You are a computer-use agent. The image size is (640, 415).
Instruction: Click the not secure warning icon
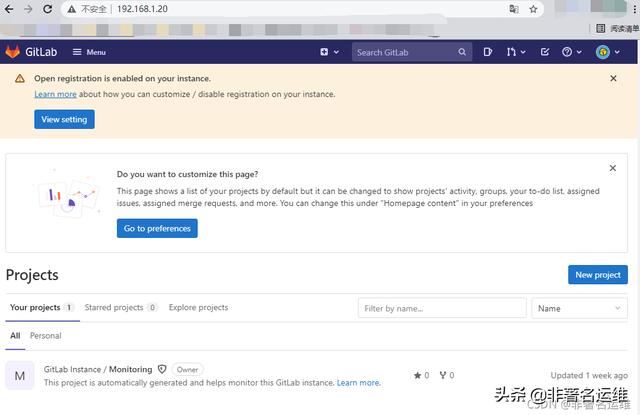[x=71, y=9]
